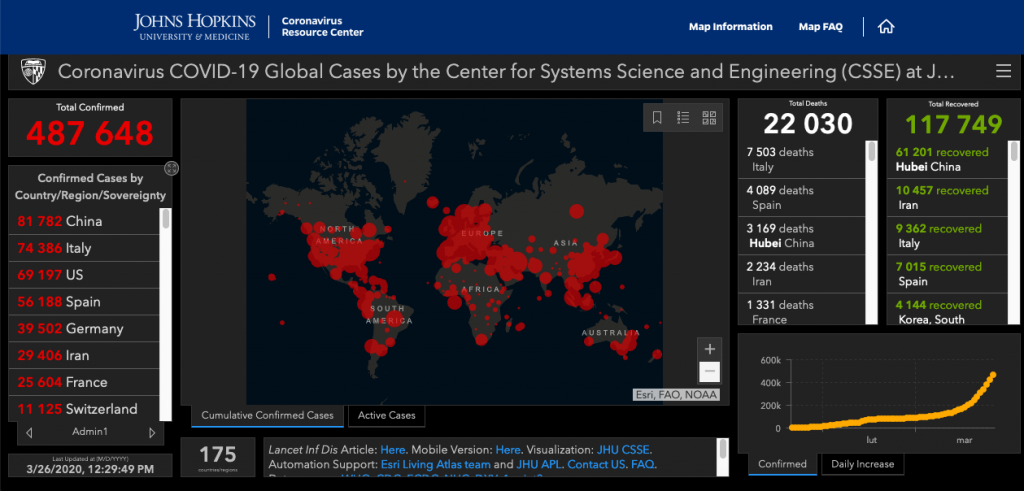Open the home icon in header
1024x491 pixels.
pyautogui.click(x=885, y=27)
